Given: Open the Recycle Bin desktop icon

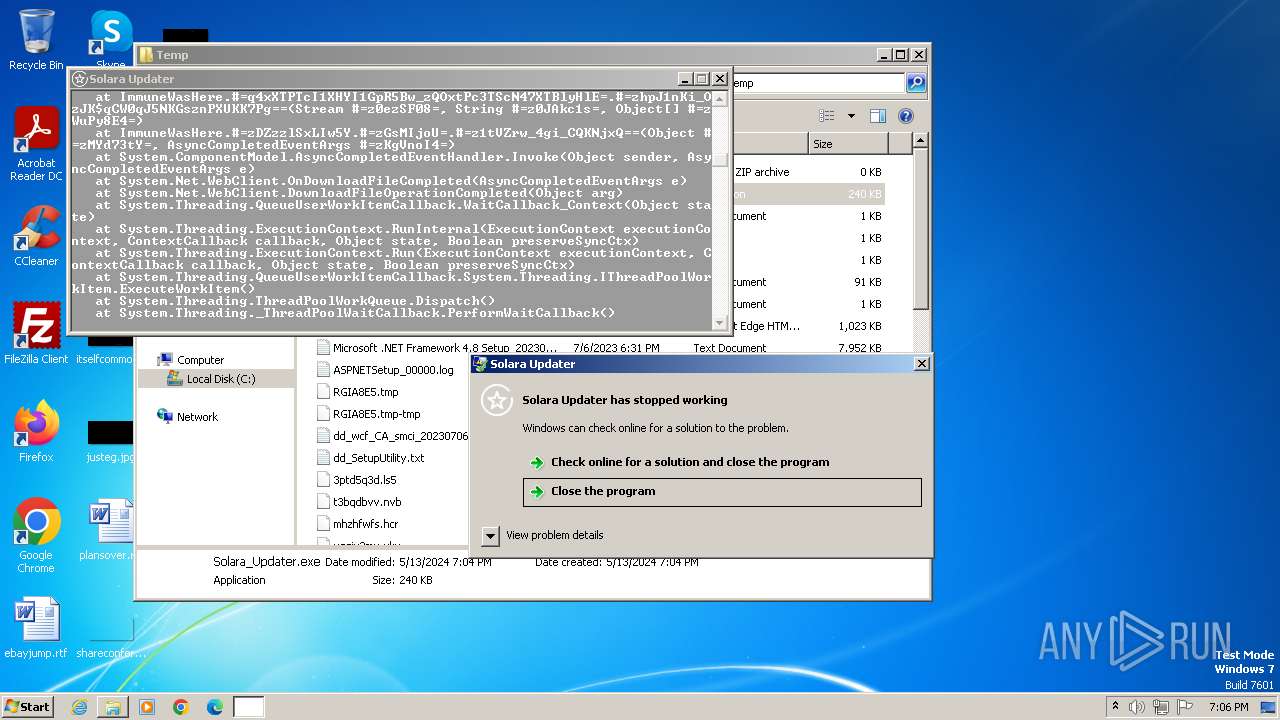Looking at the screenshot, I should click(x=36, y=40).
